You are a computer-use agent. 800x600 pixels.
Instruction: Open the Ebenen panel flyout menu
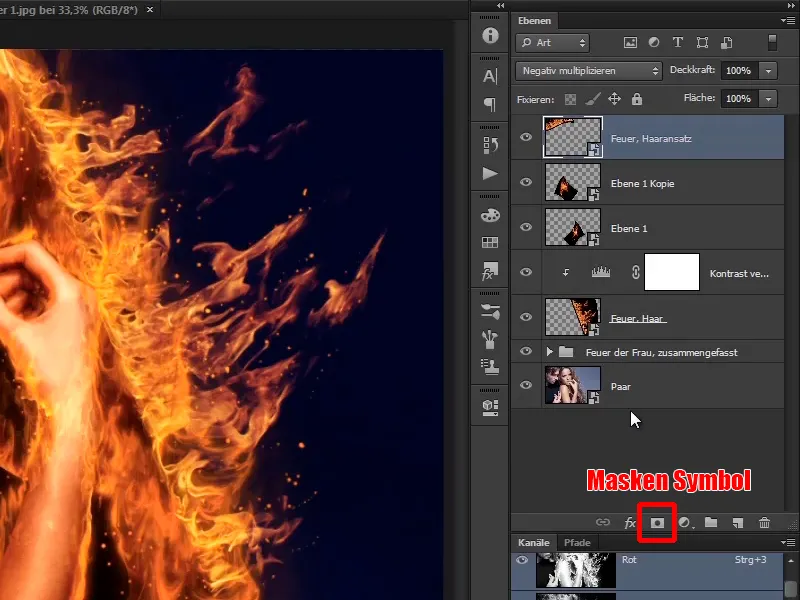pos(787,20)
